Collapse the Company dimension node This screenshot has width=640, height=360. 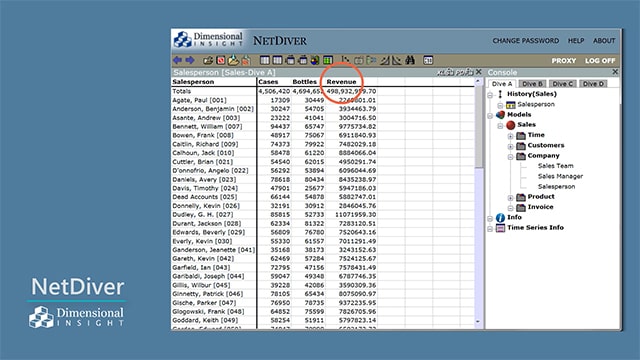pos(510,157)
